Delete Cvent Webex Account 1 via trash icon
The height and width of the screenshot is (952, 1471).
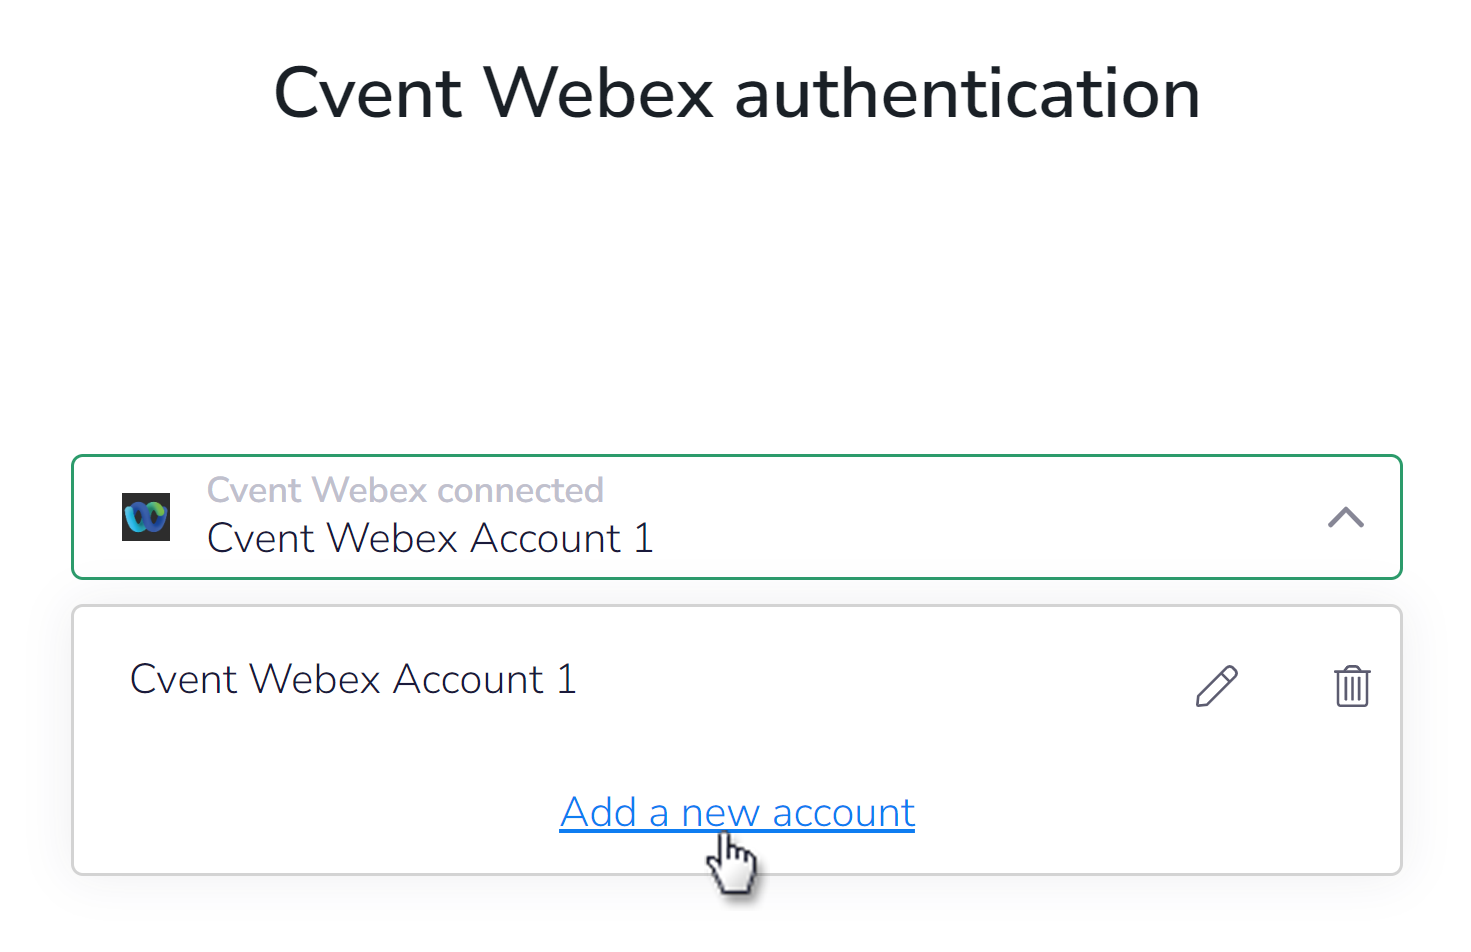point(1351,686)
